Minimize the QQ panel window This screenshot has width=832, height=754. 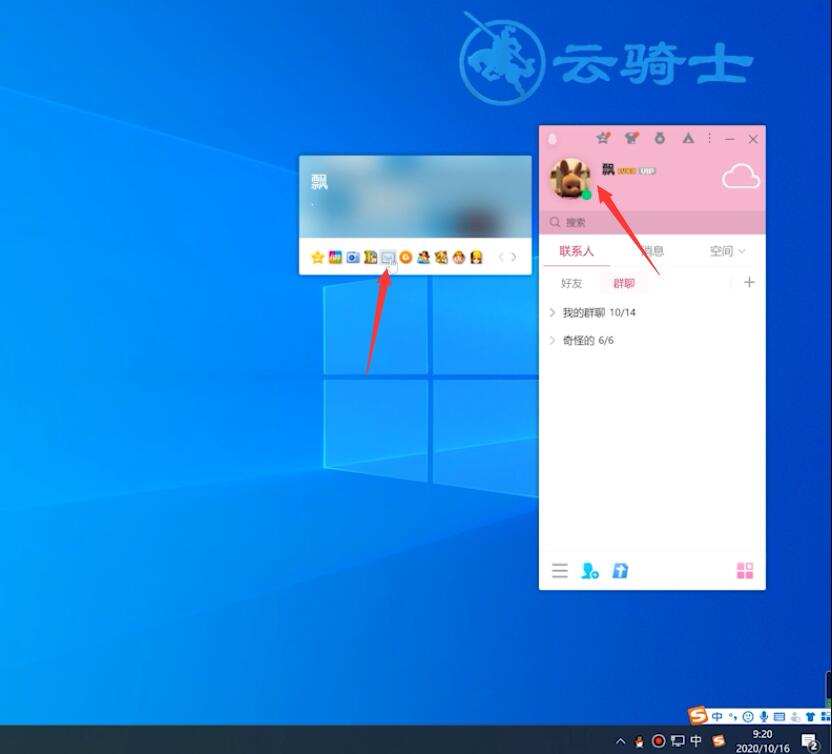(x=730, y=139)
